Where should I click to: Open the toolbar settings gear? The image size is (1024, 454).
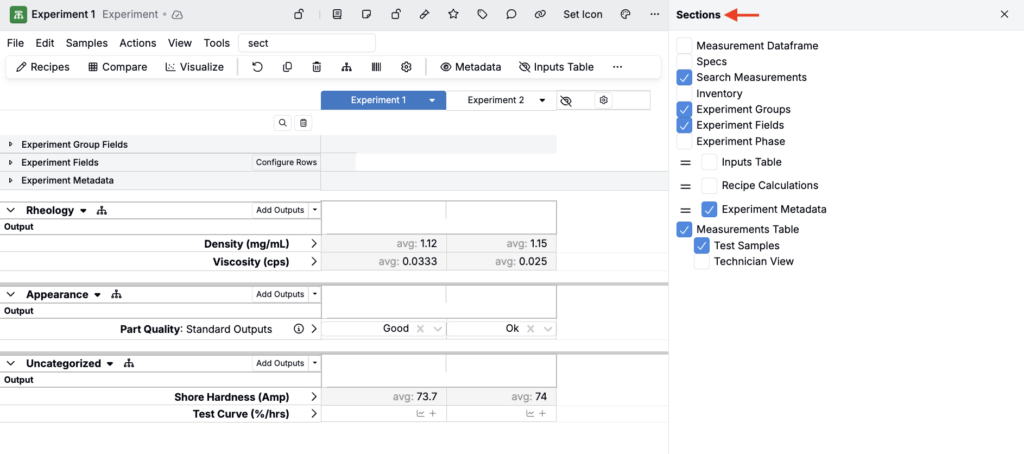[x=406, y=67]
